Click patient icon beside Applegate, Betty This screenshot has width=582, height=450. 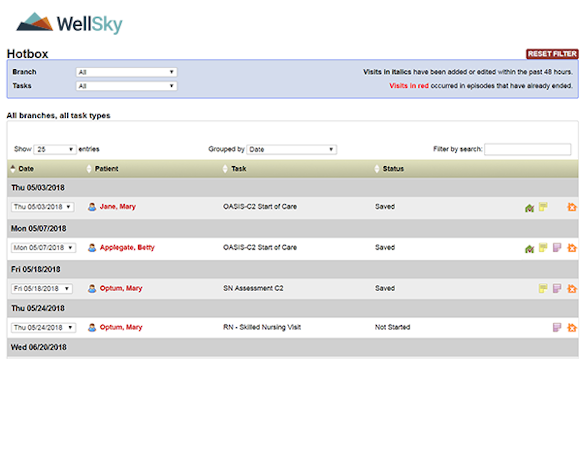tap(92, 248)
